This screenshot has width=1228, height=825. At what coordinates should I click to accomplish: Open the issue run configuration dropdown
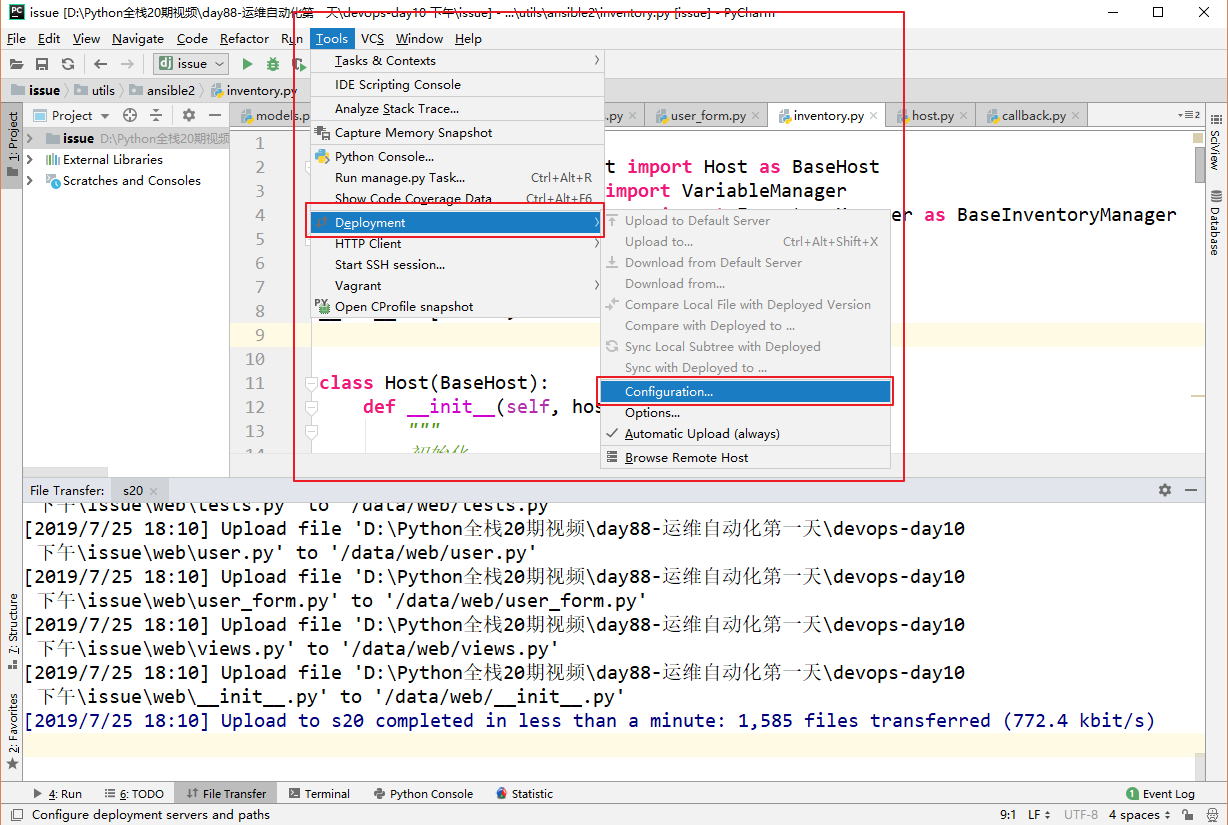coord(191,64)
